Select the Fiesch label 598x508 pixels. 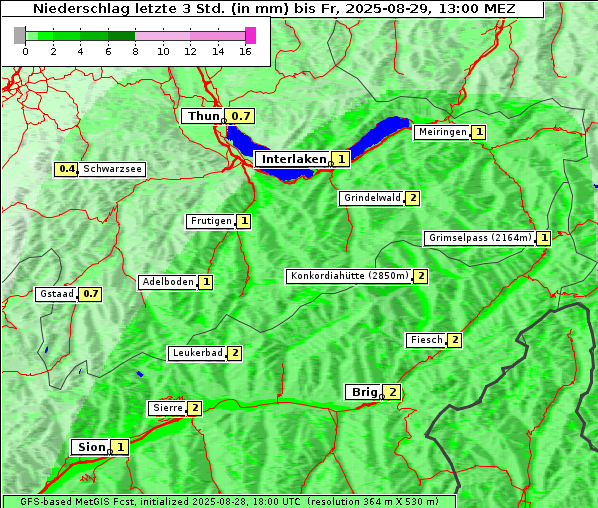click(x=426, y=340)
